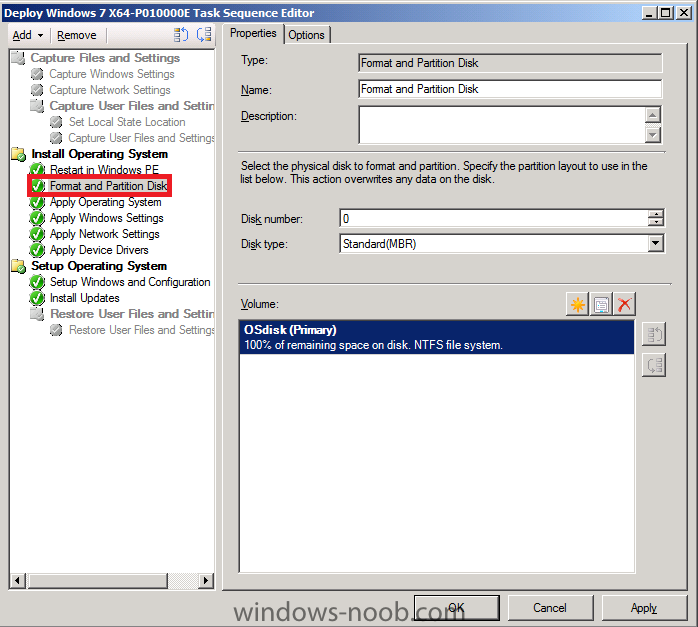
Task: Select the Set Local State Location step
Action: [x=127, y=122]
